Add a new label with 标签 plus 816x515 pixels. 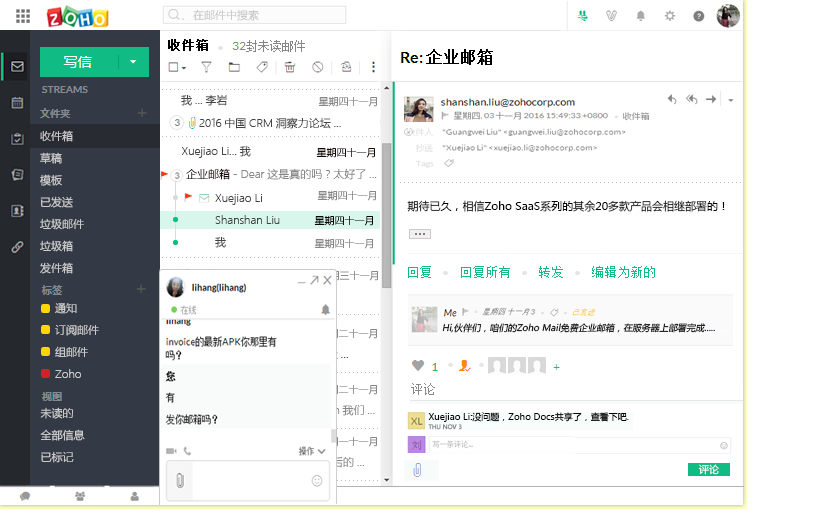click(x=141, y=289)
